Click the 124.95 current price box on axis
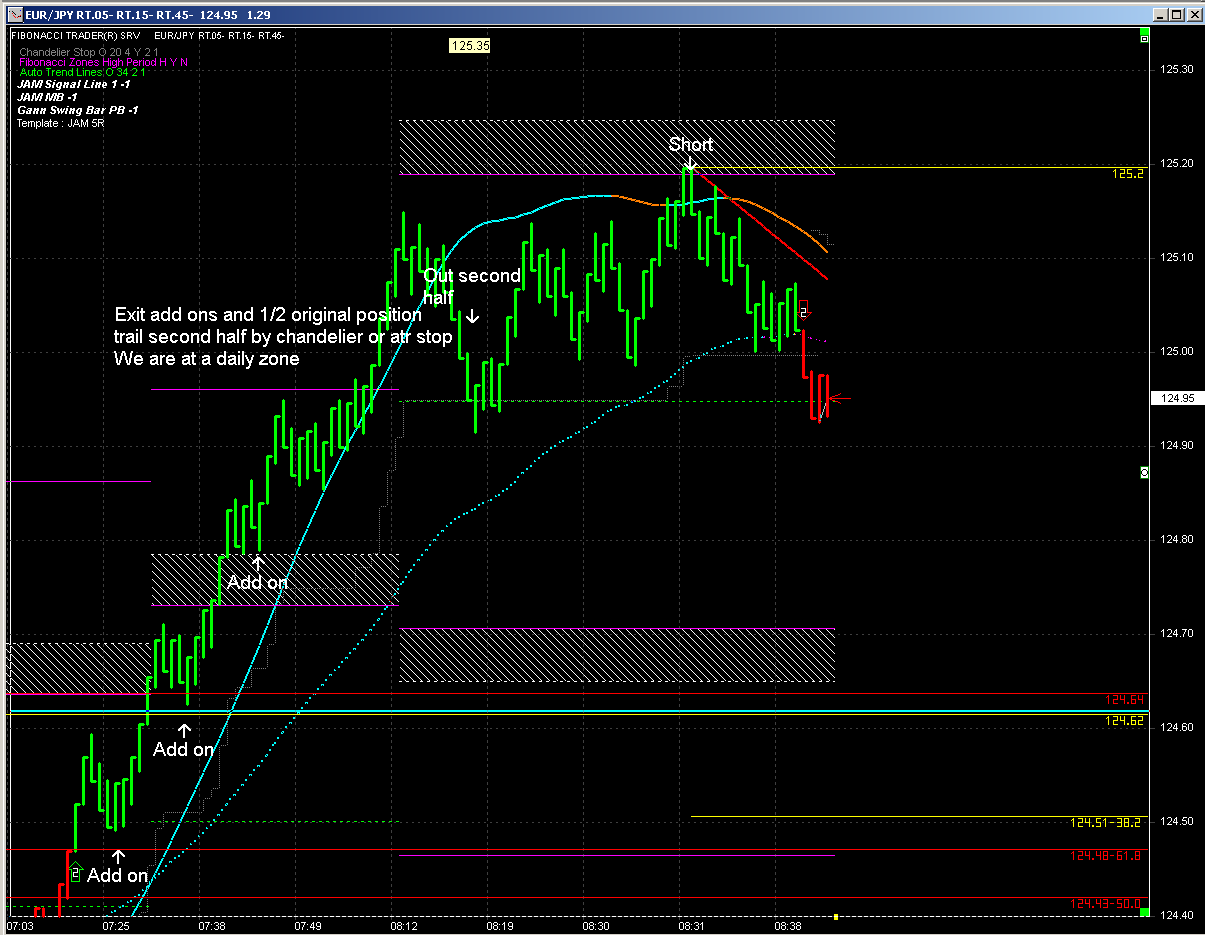The width and height of the screenshot is (1205, 935). (x=1175, y=398)
